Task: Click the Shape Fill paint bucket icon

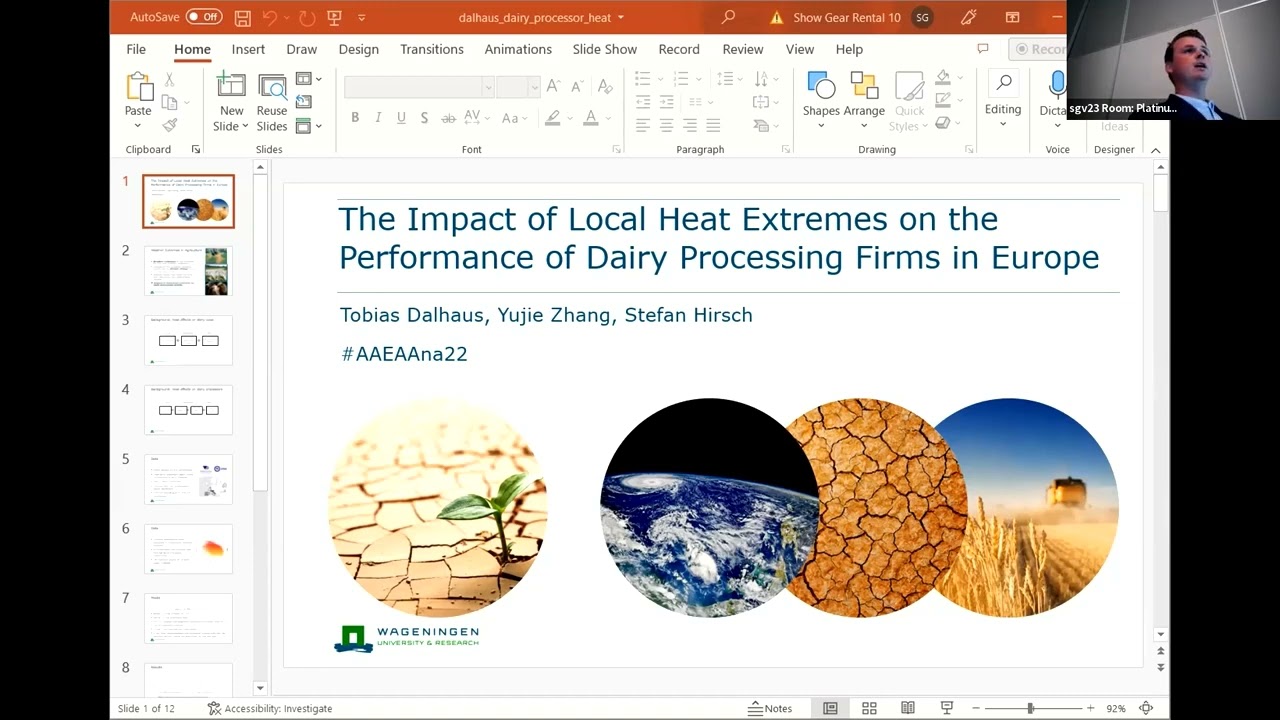Action: click(x=942, y=78)
